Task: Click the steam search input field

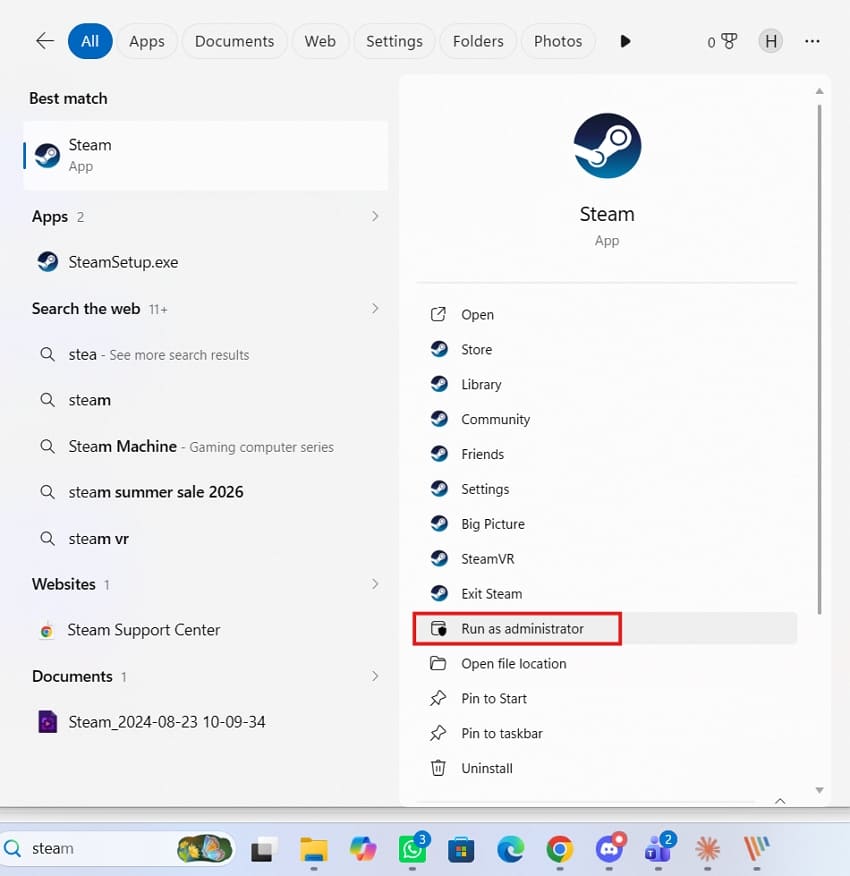Action: [x=117, y=849]
